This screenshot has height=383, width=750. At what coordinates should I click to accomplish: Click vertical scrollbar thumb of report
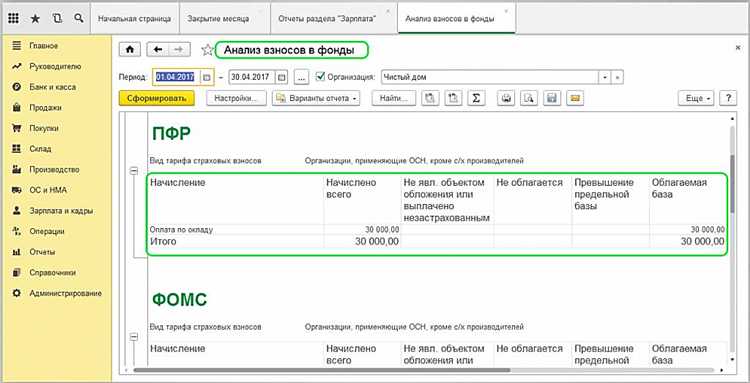click(732, 184)
